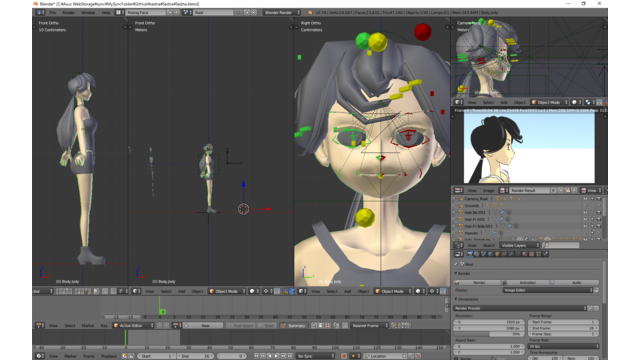
Task: Toggle selectability arrow for Camera_Root
Action: [592, 199]
